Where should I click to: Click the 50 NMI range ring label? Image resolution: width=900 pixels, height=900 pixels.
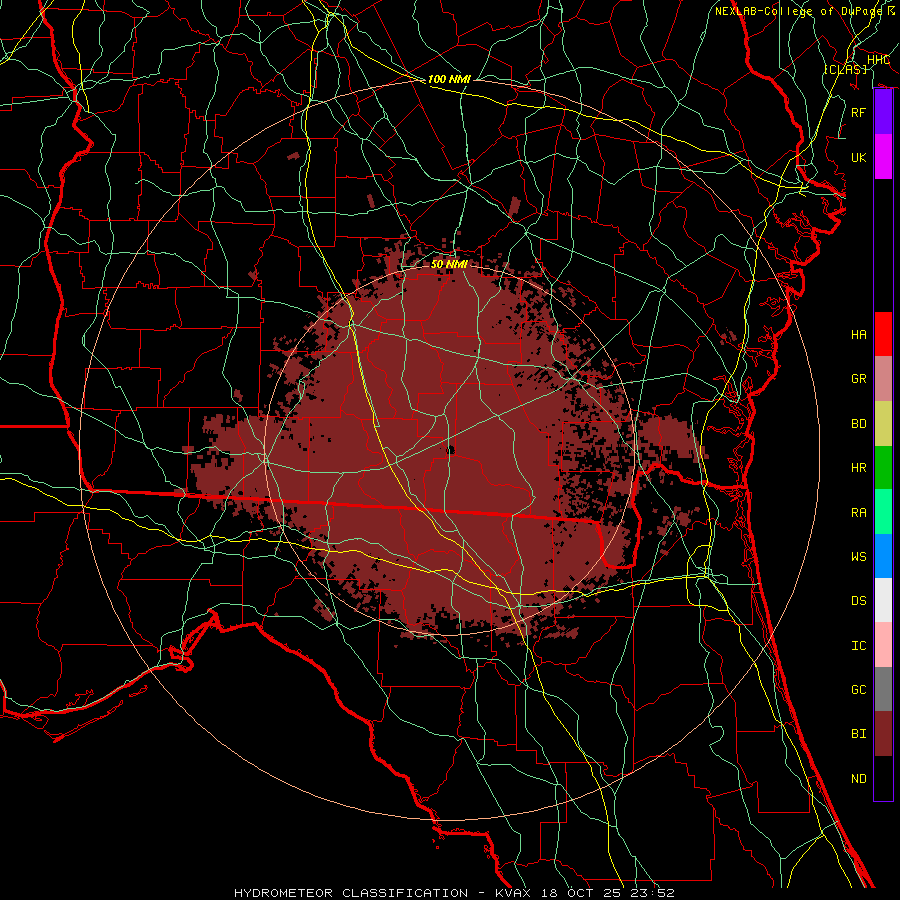point(449,264)
